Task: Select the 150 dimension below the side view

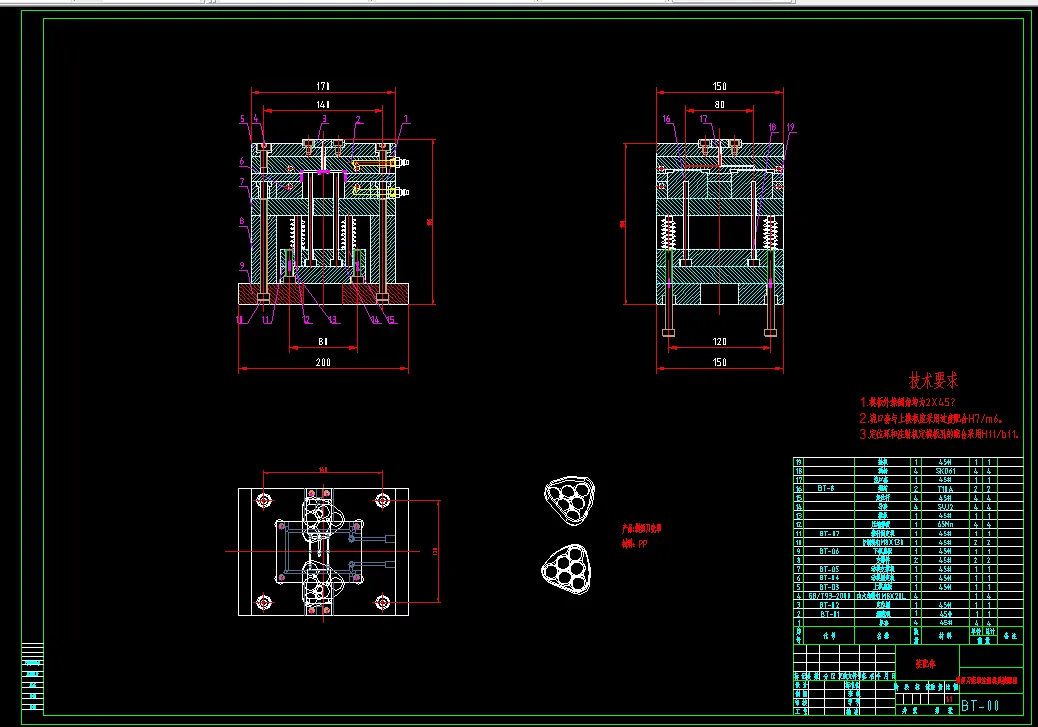Action: click(x=720, y=362)
